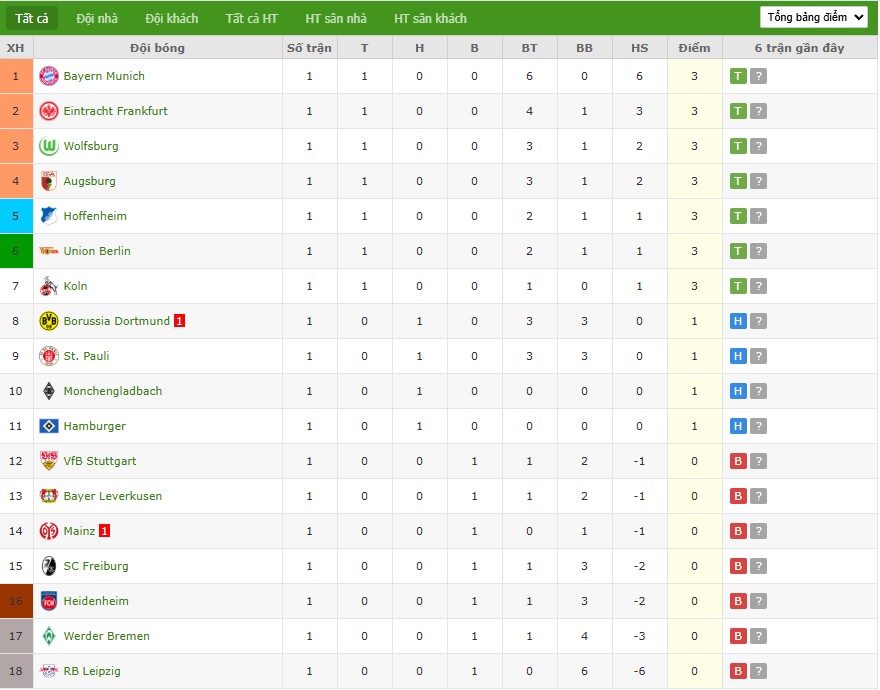Open the Tất cả HT tab
Viewport: 880px width, 690px height.
252,18
